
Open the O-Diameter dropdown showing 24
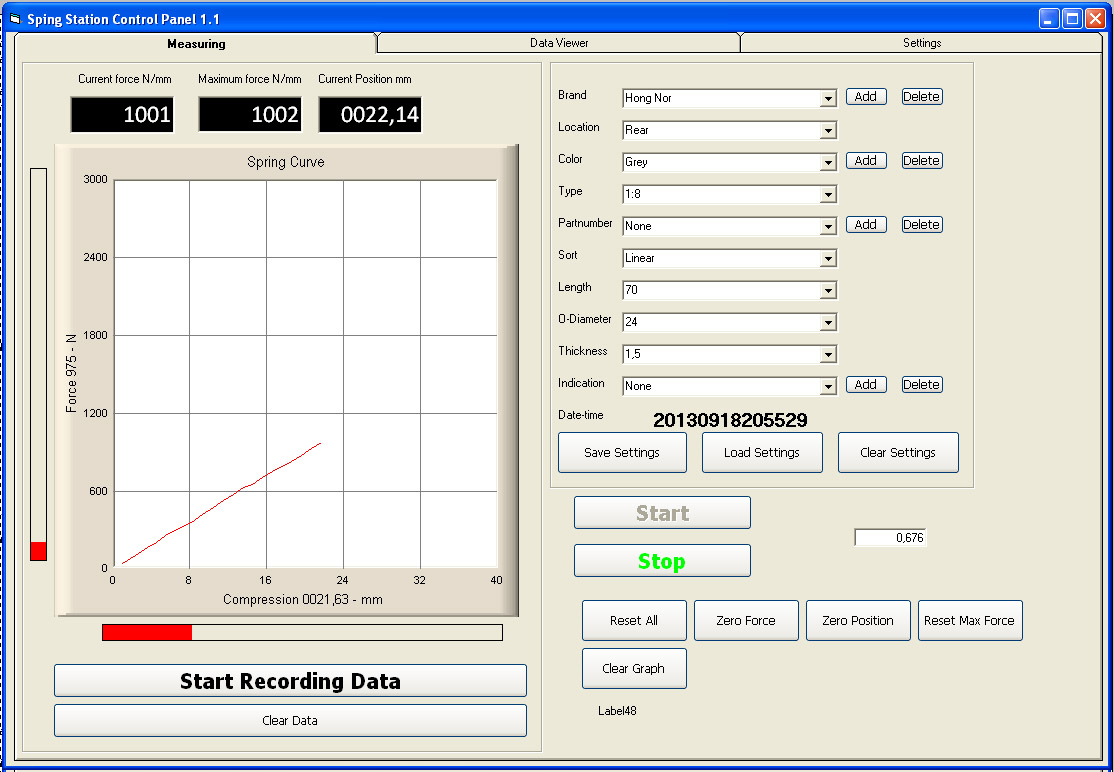pyautogui.click(x=827, y=322)
